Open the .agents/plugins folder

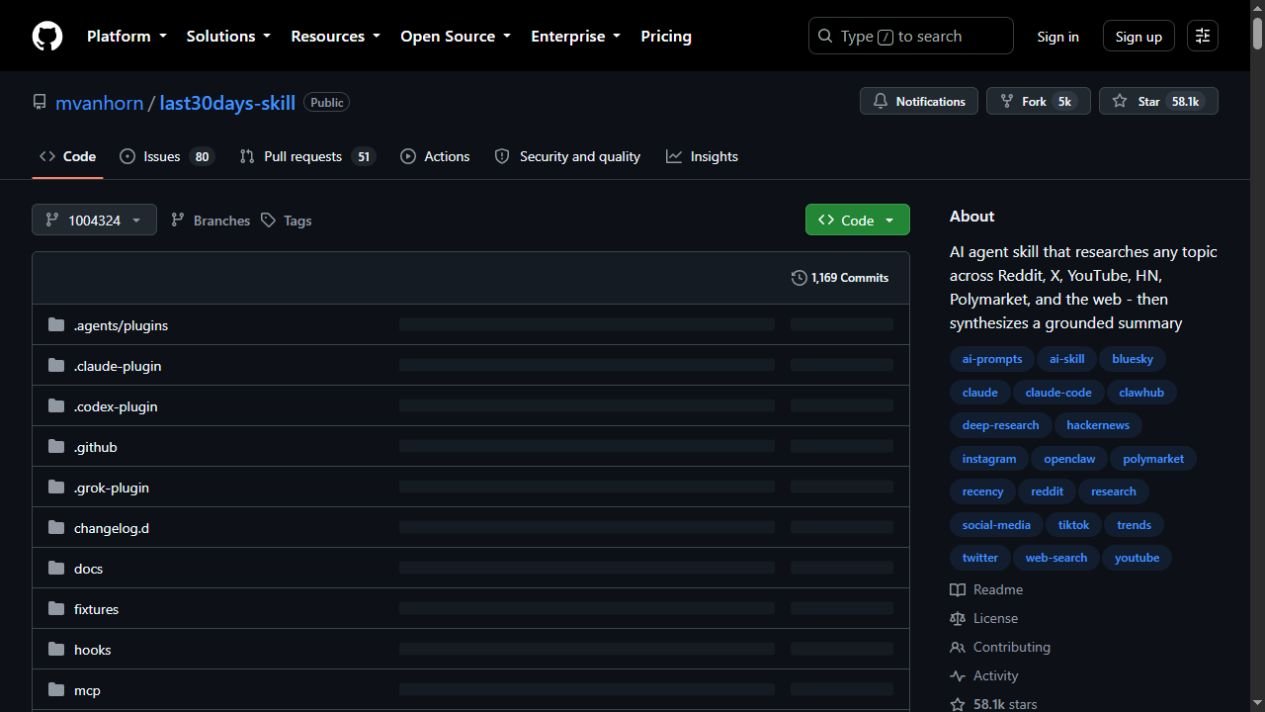tap(121, 325)
